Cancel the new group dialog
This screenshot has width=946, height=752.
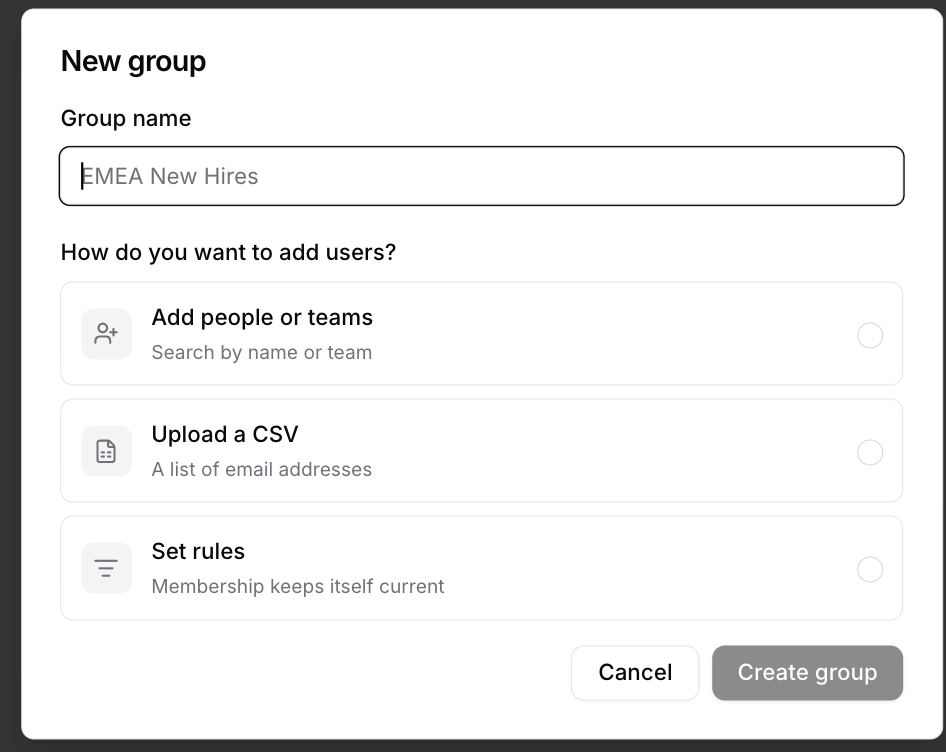(x=635, y=672)
